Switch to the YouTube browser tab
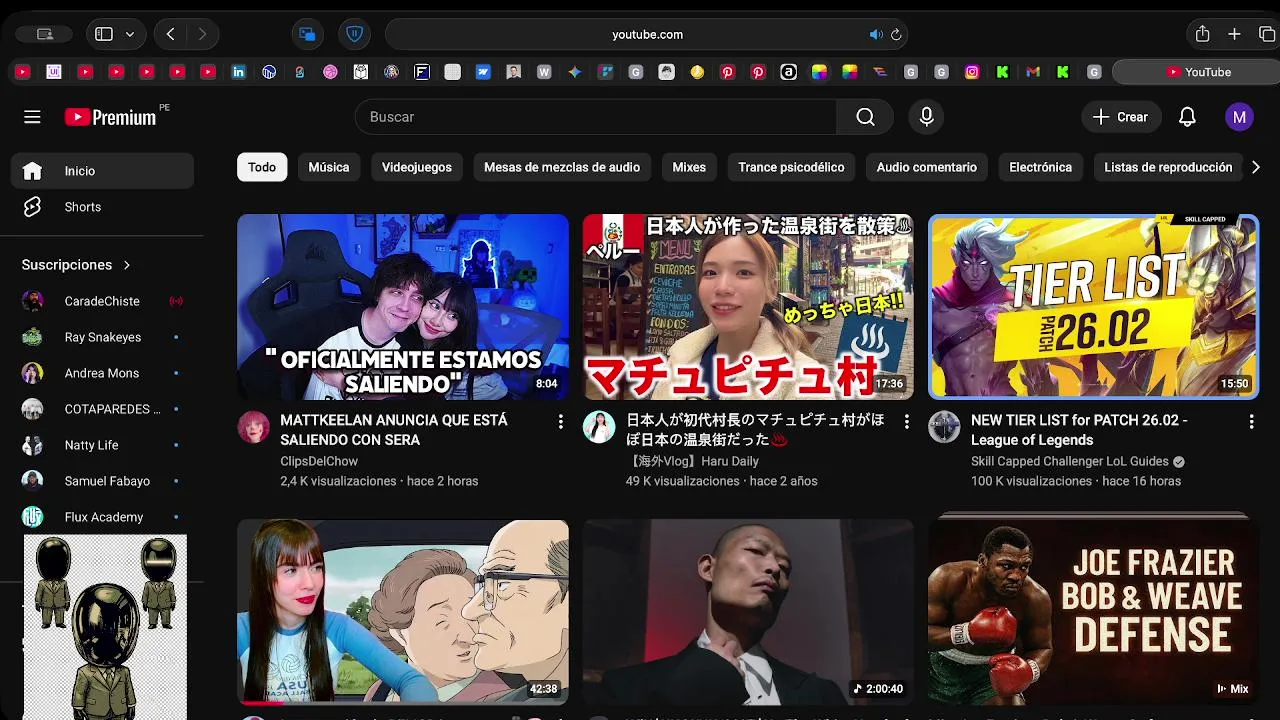The height and width of the screenshot is (720, 1280). pyautogui.click(x=1196, y=72)
